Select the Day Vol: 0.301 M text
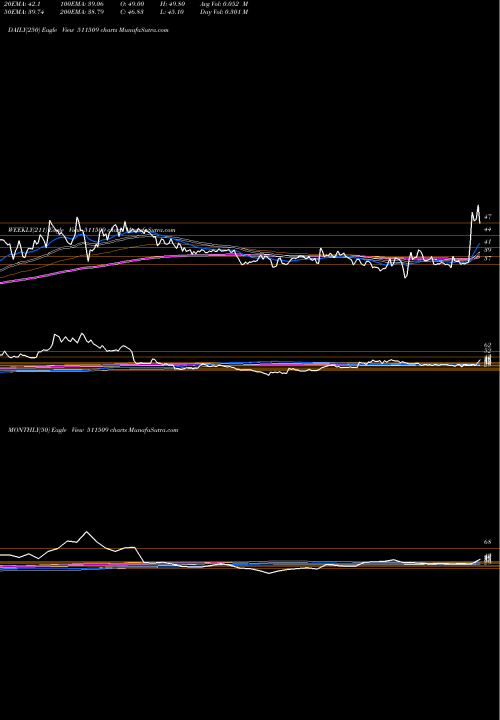 (224, 12)
